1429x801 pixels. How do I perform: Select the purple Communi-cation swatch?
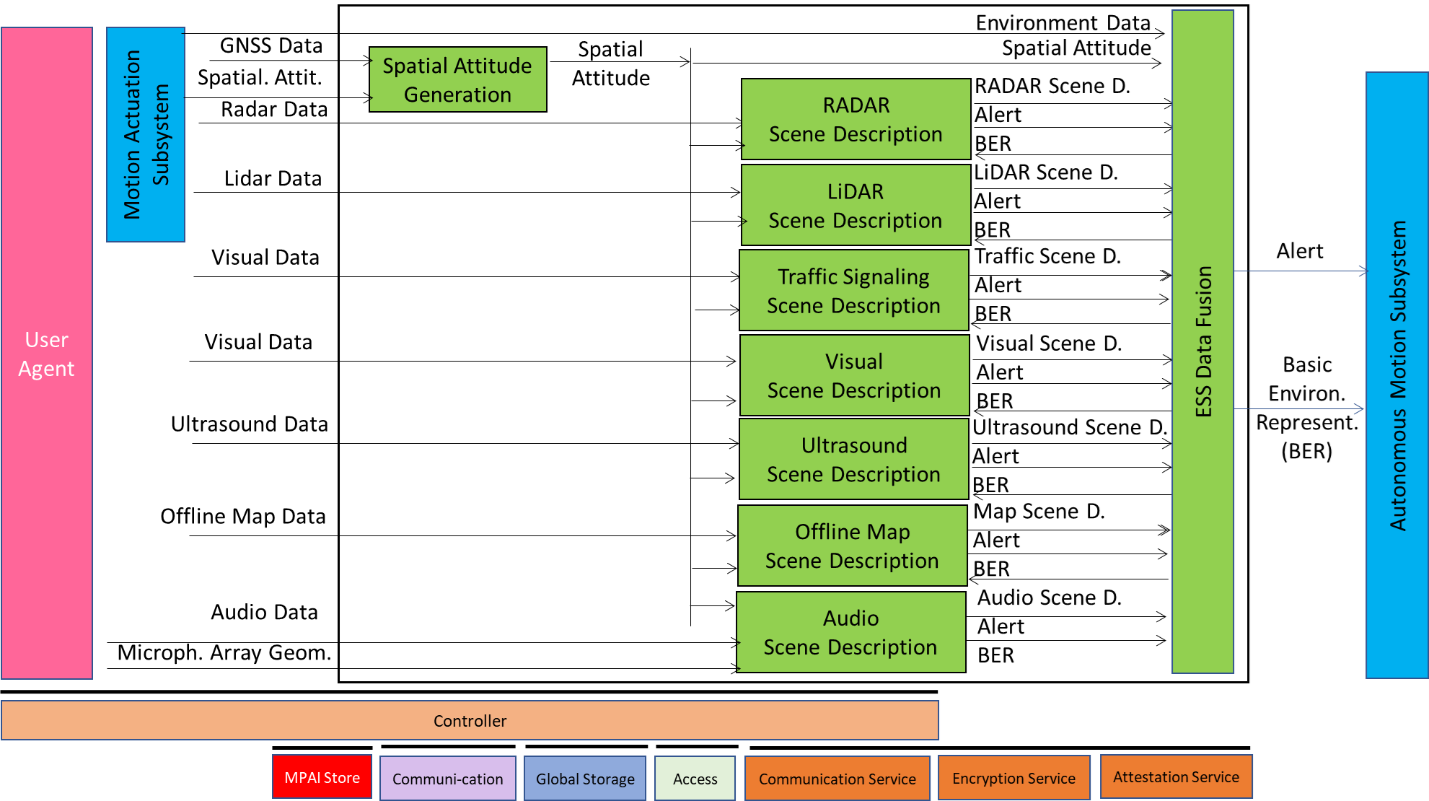click(x=447, y=777)
